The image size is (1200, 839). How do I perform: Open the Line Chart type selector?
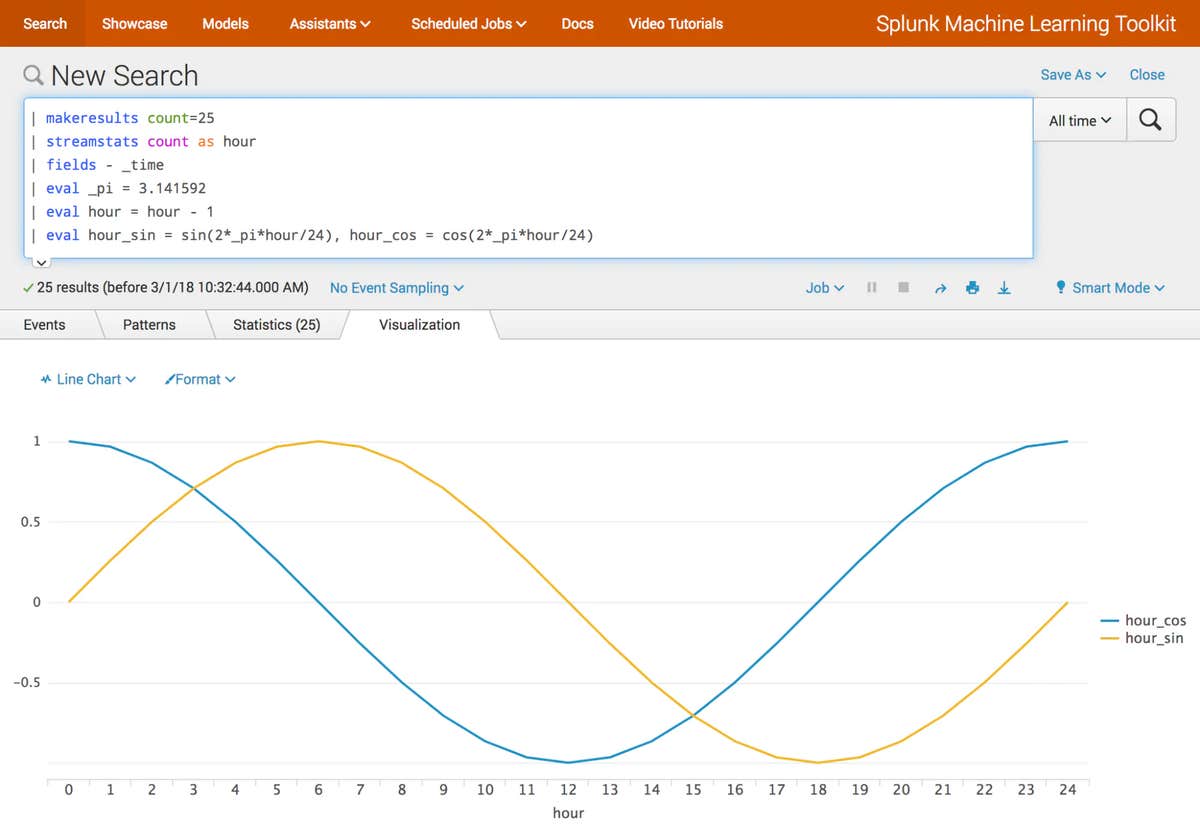88,379
